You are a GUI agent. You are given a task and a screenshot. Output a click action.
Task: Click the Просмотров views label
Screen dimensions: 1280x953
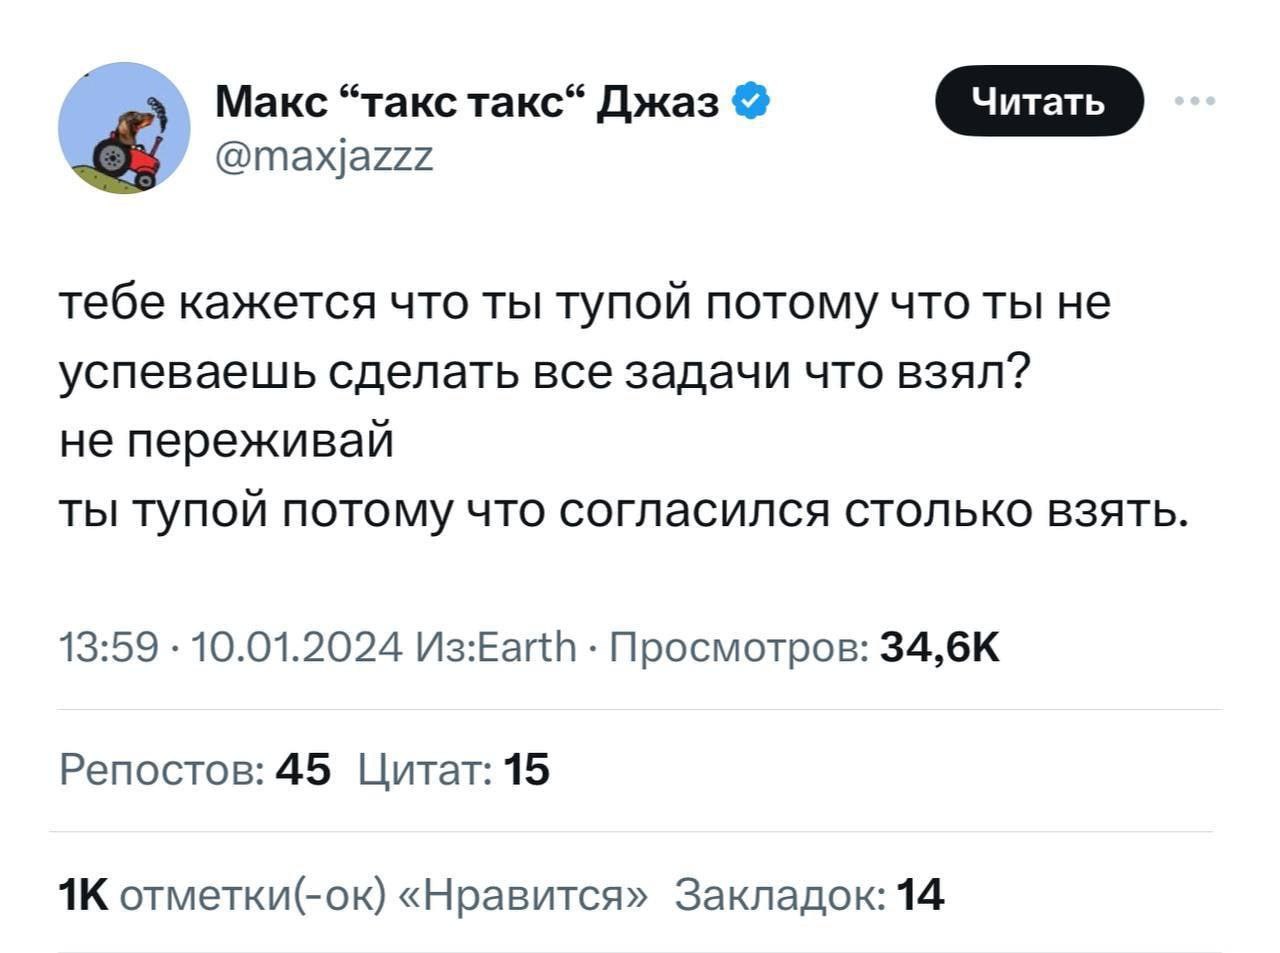point(738,648)
